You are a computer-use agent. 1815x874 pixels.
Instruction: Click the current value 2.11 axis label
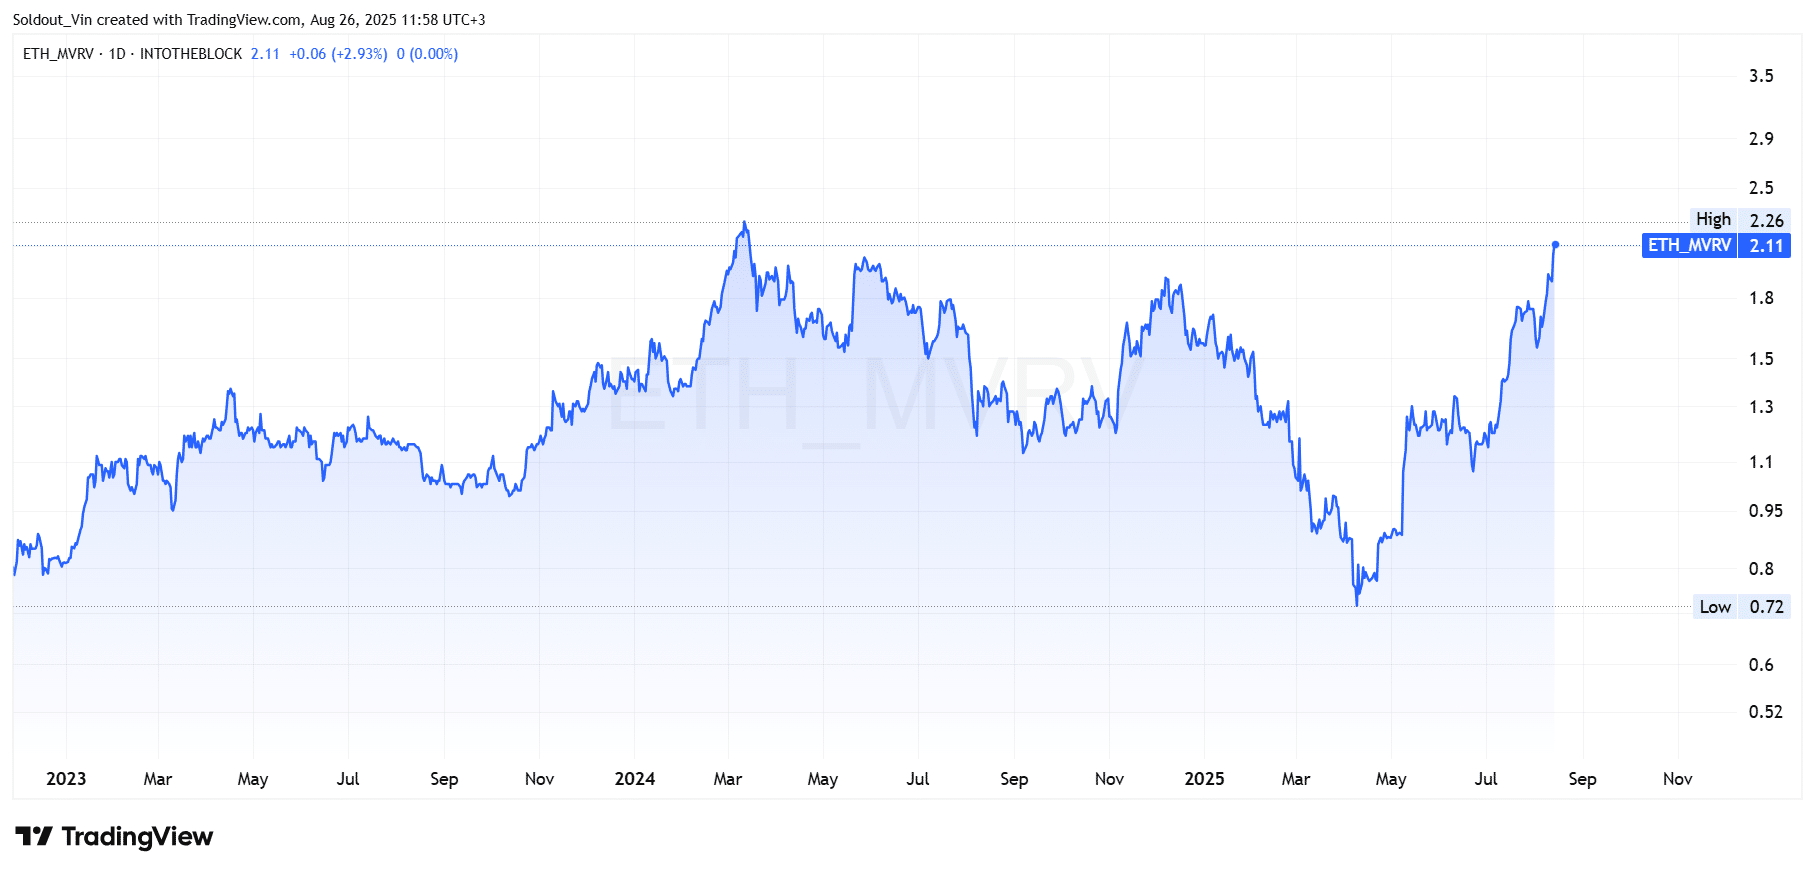click(x=1765, y=245)
